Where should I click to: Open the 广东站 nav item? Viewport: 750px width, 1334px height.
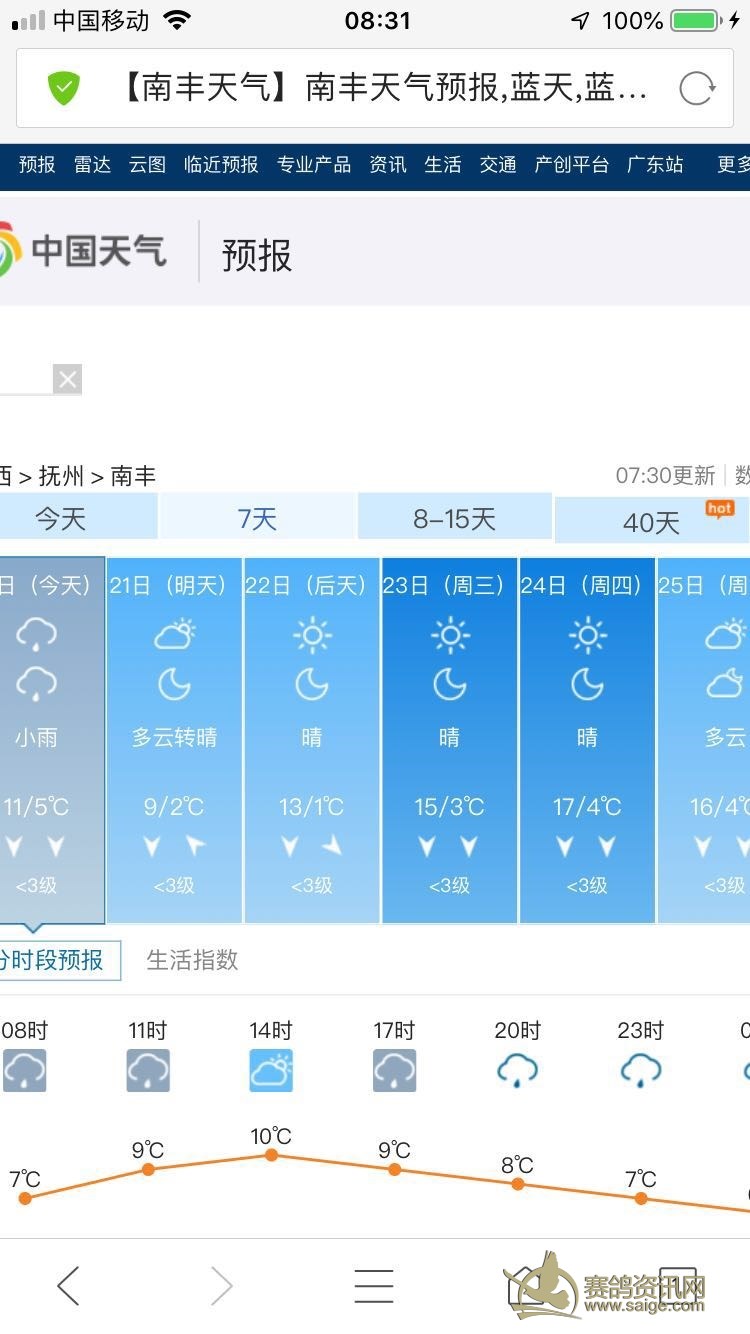click(655, 165)
